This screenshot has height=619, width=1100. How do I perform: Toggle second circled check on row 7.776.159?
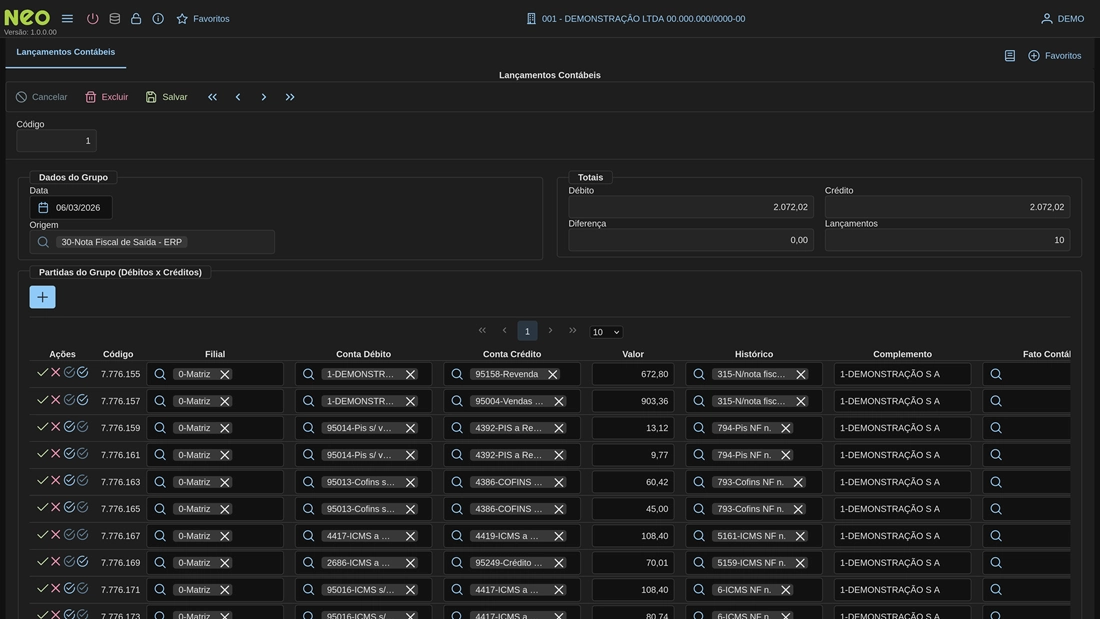[82, 427]
